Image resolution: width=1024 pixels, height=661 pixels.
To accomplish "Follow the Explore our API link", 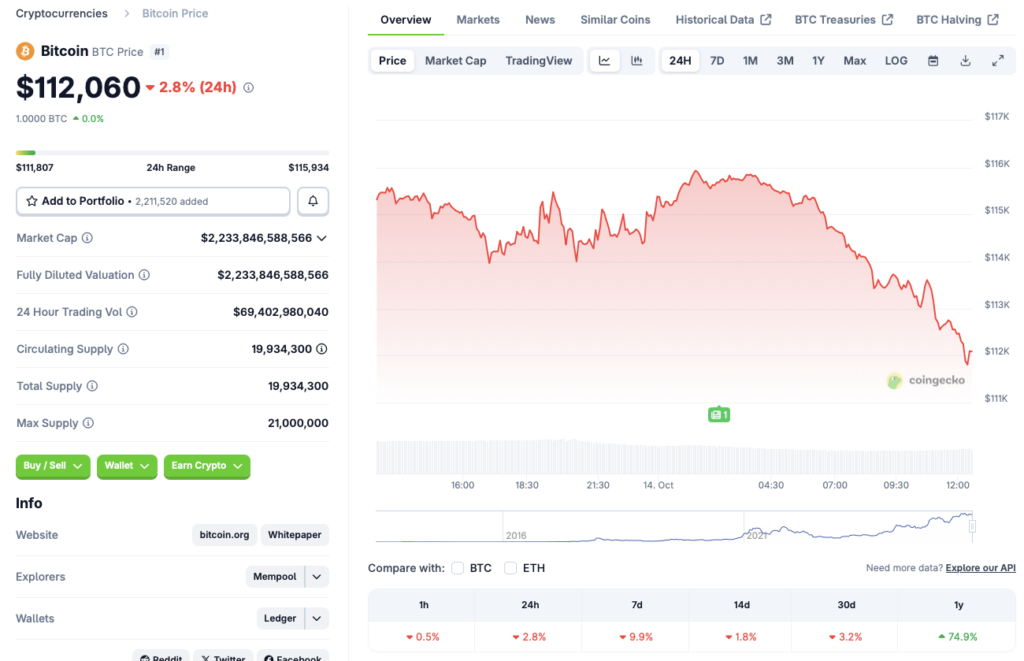I will (979, 568).
